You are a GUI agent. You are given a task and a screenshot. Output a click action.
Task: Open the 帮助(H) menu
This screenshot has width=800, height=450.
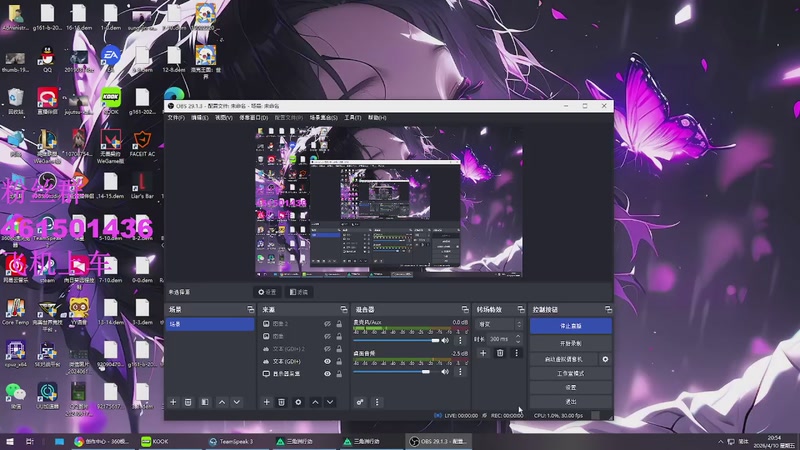click(x=377, y=118)
